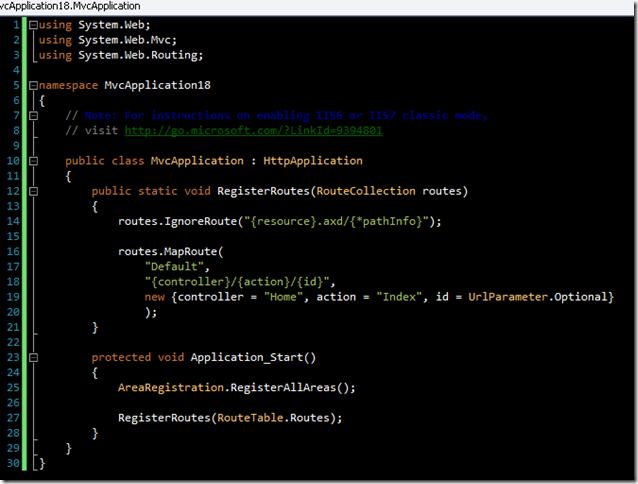
Task: Collapse the MvcApplication class outline
Action: 33,161
